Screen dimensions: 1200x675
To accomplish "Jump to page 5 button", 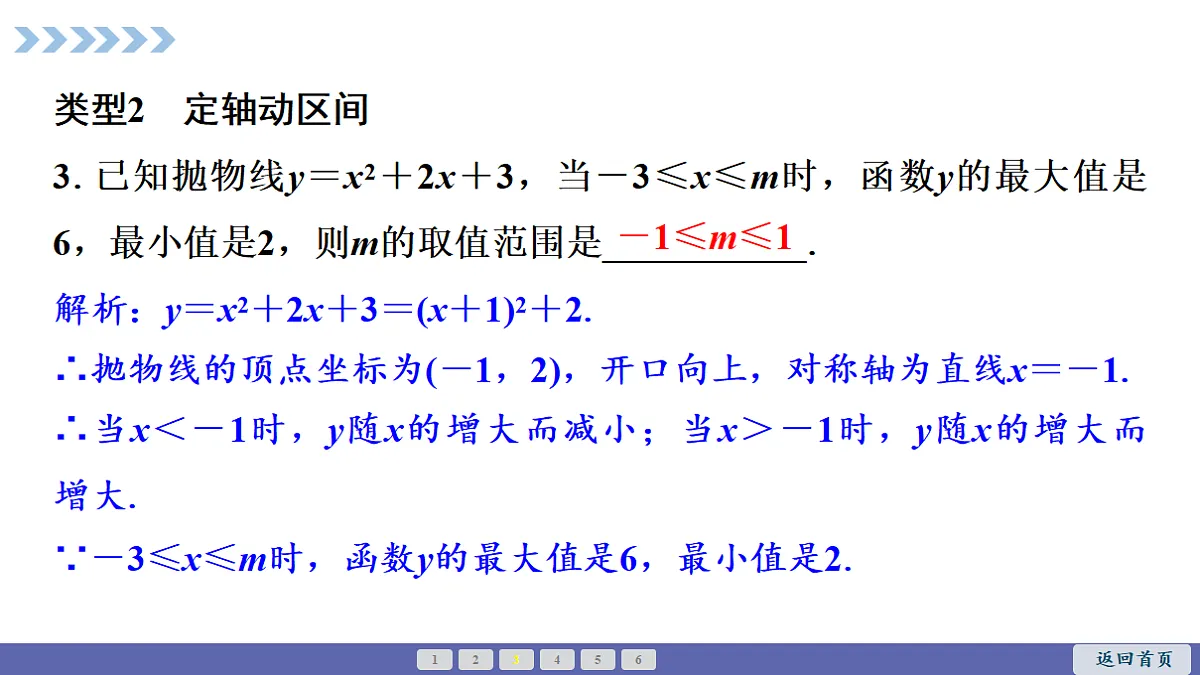I will (598, 660).
